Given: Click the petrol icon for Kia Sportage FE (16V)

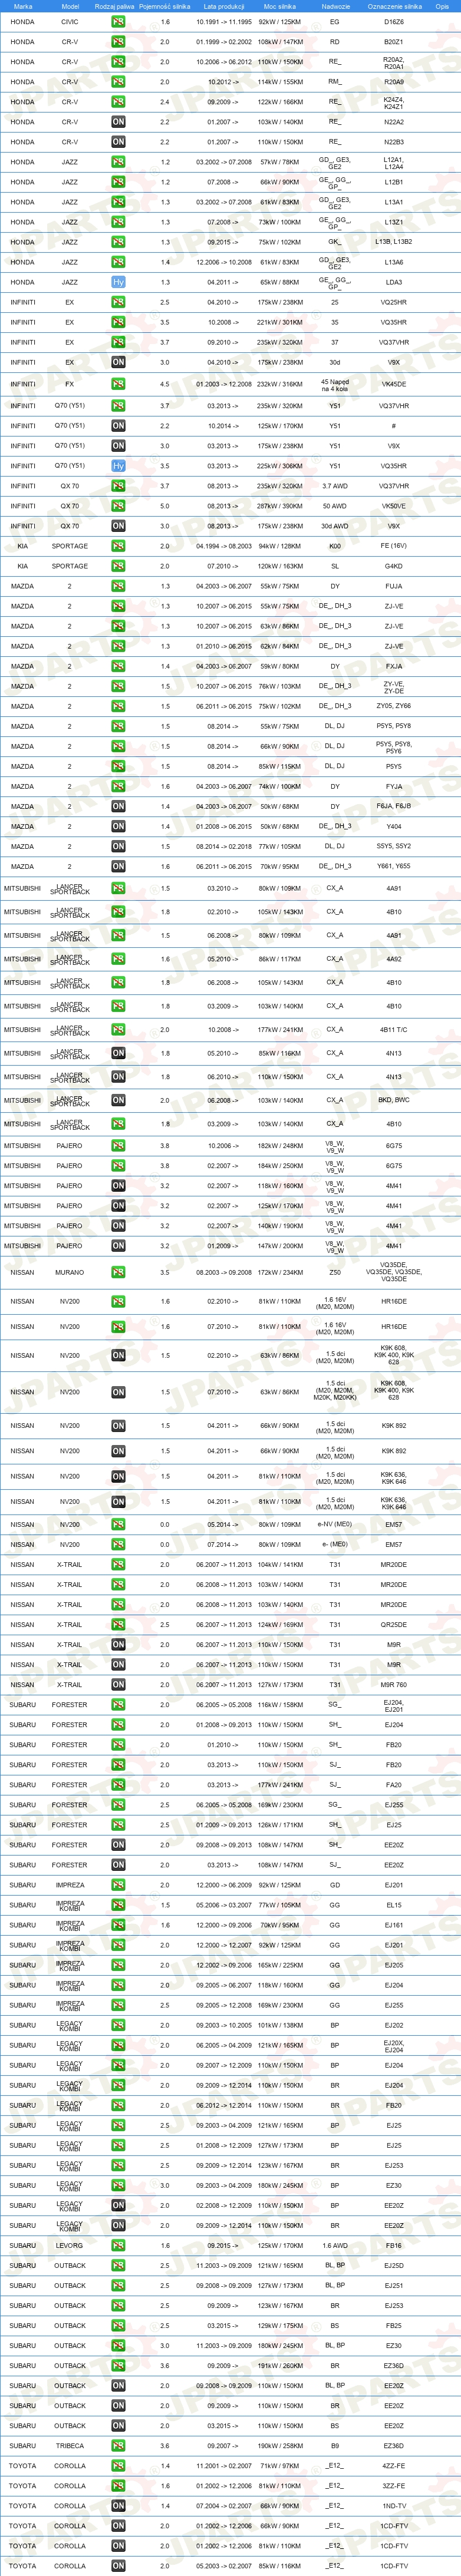Looking at the screenshot, I should point(118,546).
